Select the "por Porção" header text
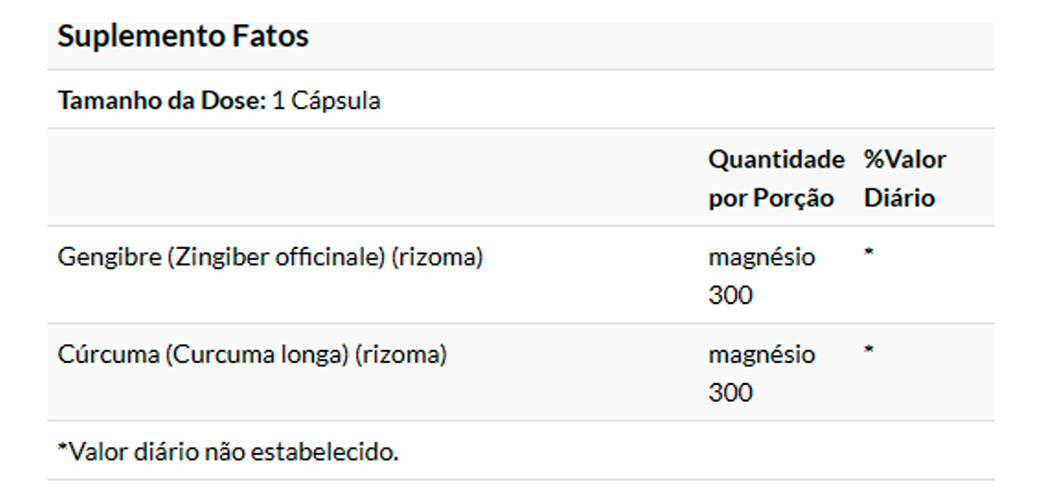 tap(771, 198)
